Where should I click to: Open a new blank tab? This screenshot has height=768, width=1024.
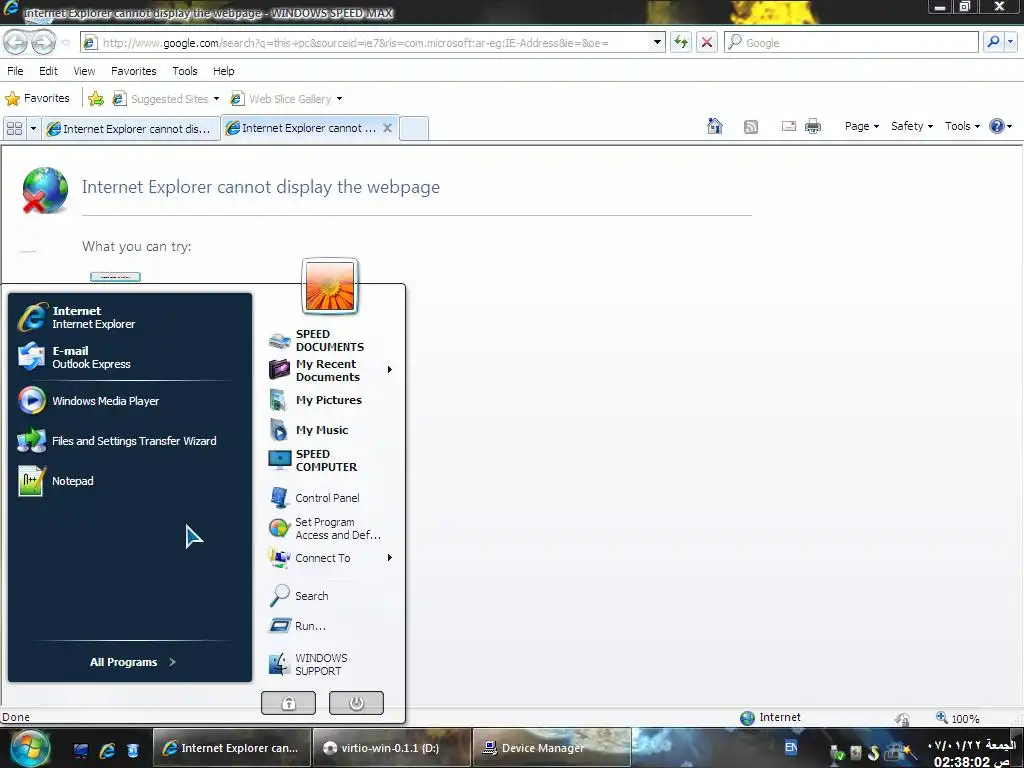tap(414, 128)
